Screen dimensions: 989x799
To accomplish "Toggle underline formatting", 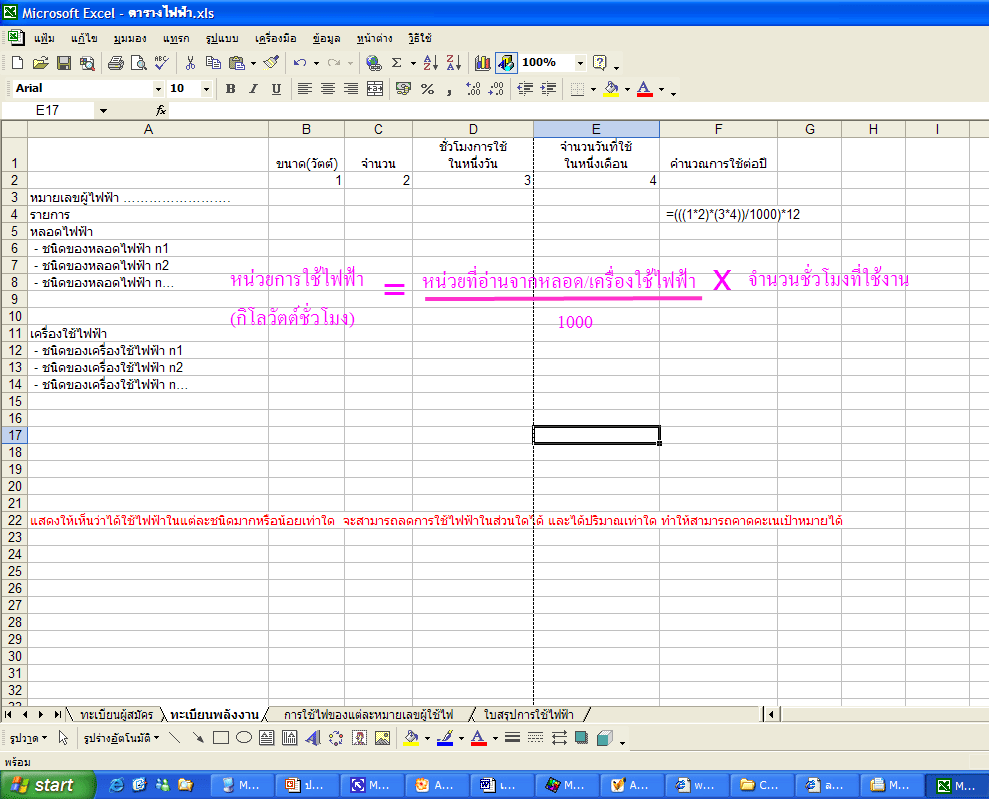I will [x=276, y=89].
